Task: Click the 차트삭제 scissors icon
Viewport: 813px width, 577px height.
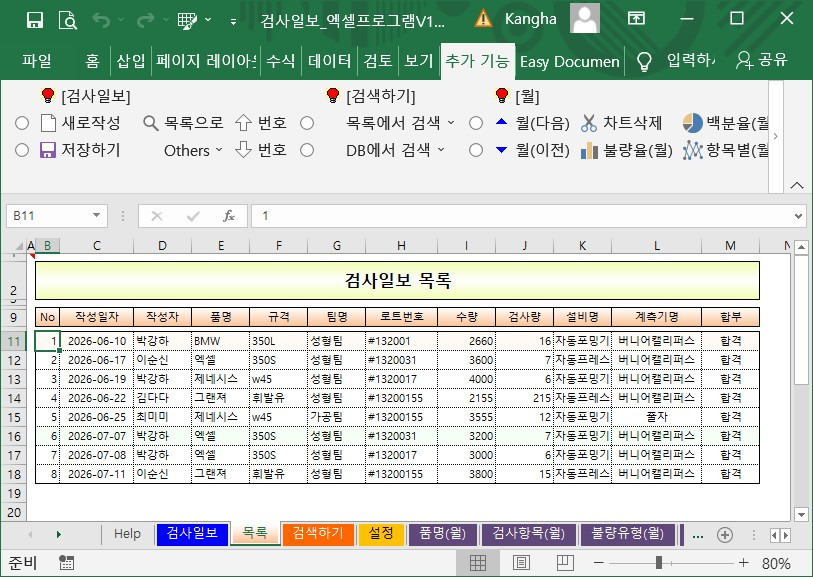Action: point(588,123)
